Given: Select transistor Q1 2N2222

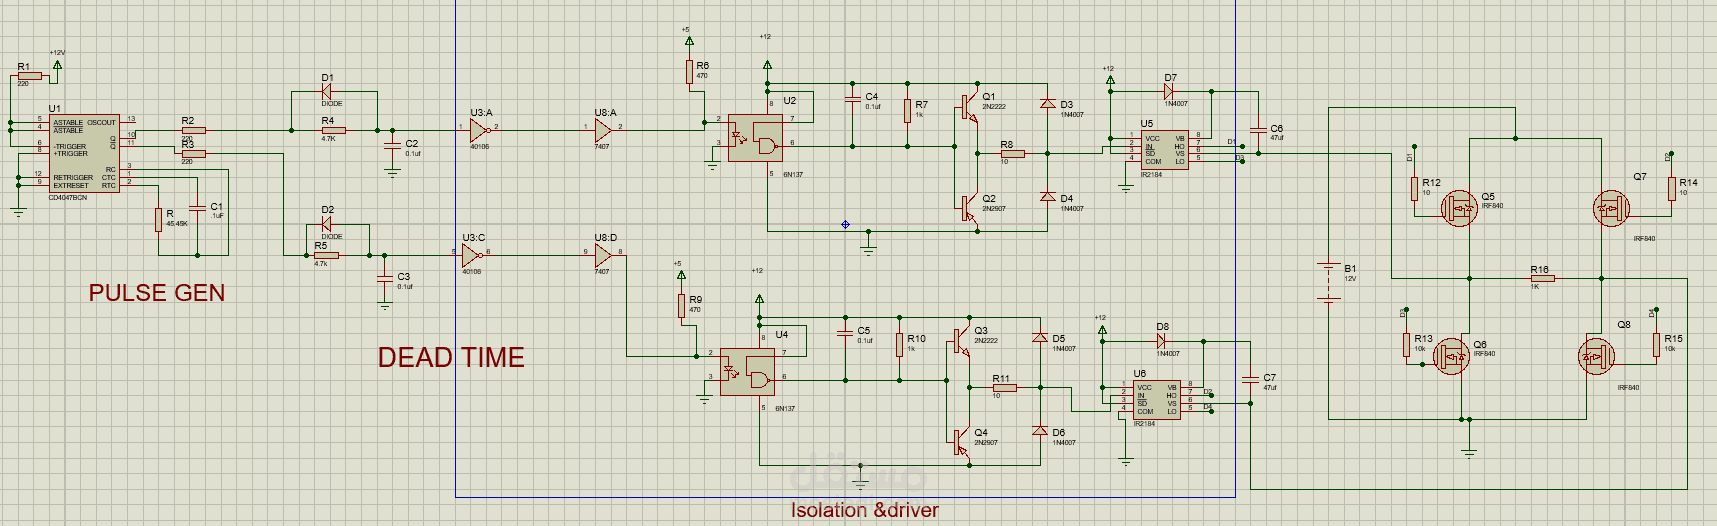Looking at the screenshot, I should tap(969, 108).
